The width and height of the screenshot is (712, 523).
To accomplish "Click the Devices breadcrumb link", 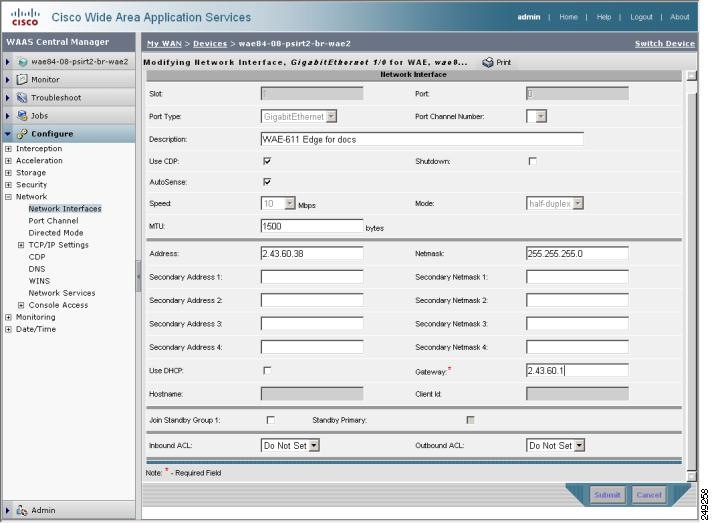I will click(x=210, y=44).
